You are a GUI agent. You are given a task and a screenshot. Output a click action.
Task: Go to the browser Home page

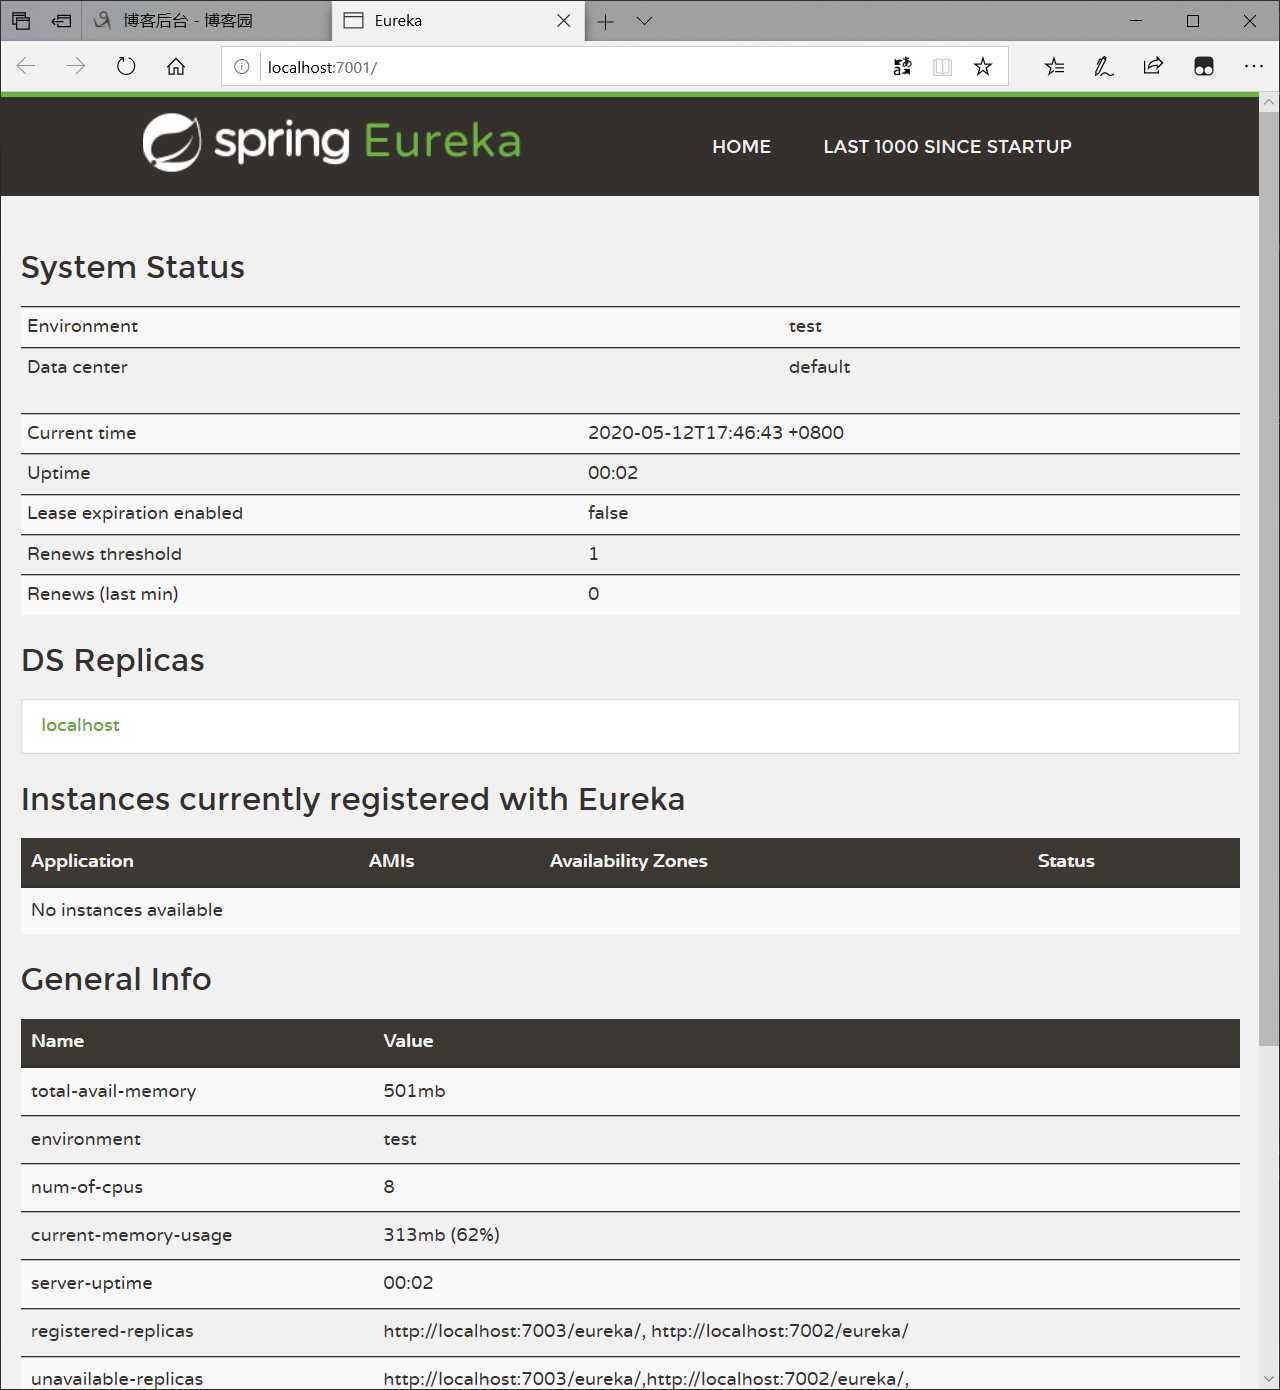[x=176, y=67]
